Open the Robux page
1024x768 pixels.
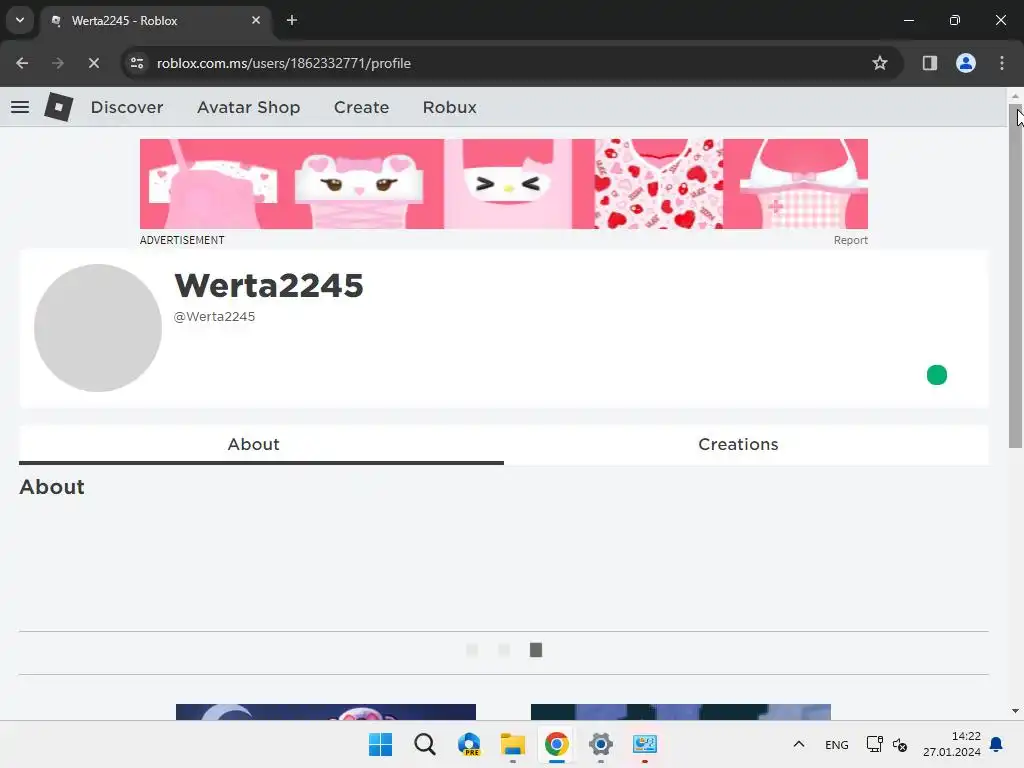pyautogui.click(x=449, y=107)
